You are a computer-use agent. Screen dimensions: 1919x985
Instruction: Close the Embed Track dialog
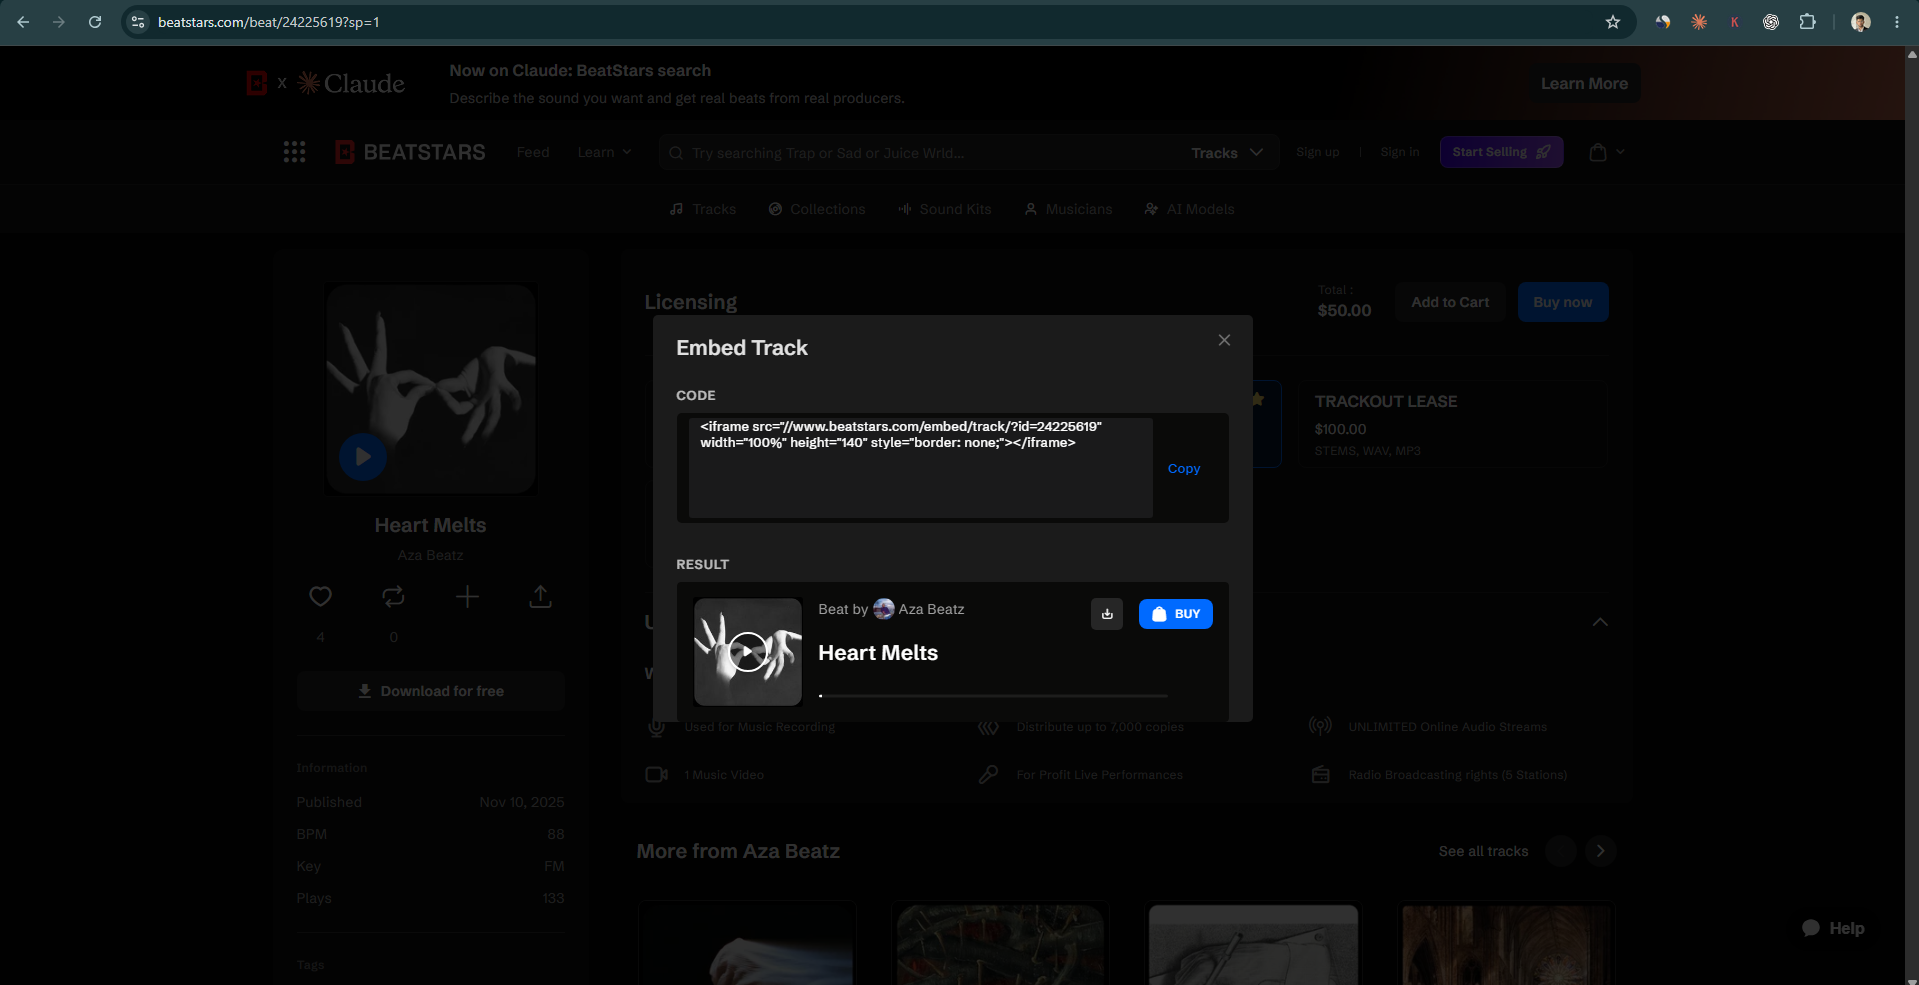pyautogui.click(x=1224, y=340)
